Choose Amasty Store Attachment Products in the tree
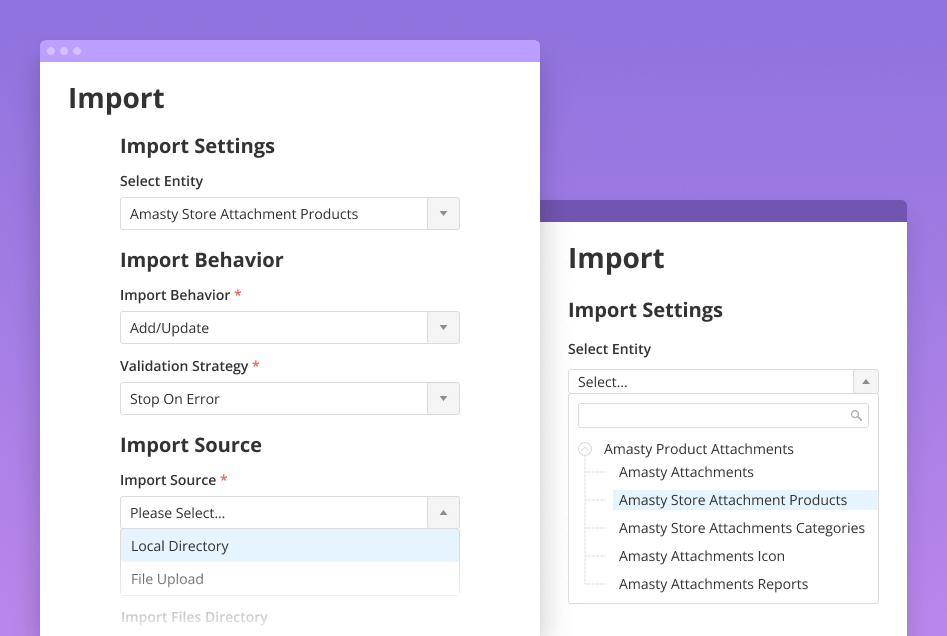The width and height of the screenshot is (947, 636). 733,500
